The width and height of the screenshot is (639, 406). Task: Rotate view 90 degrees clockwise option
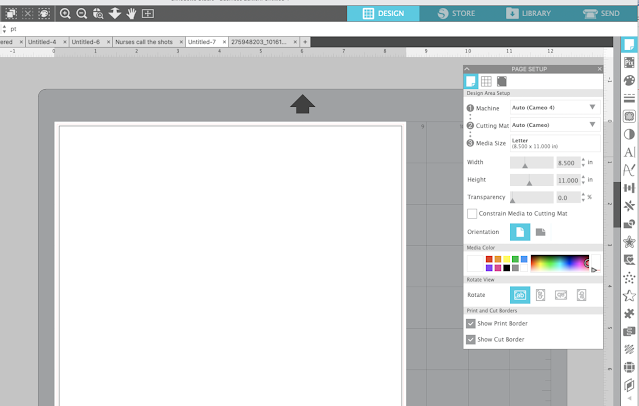click(540, 295)
